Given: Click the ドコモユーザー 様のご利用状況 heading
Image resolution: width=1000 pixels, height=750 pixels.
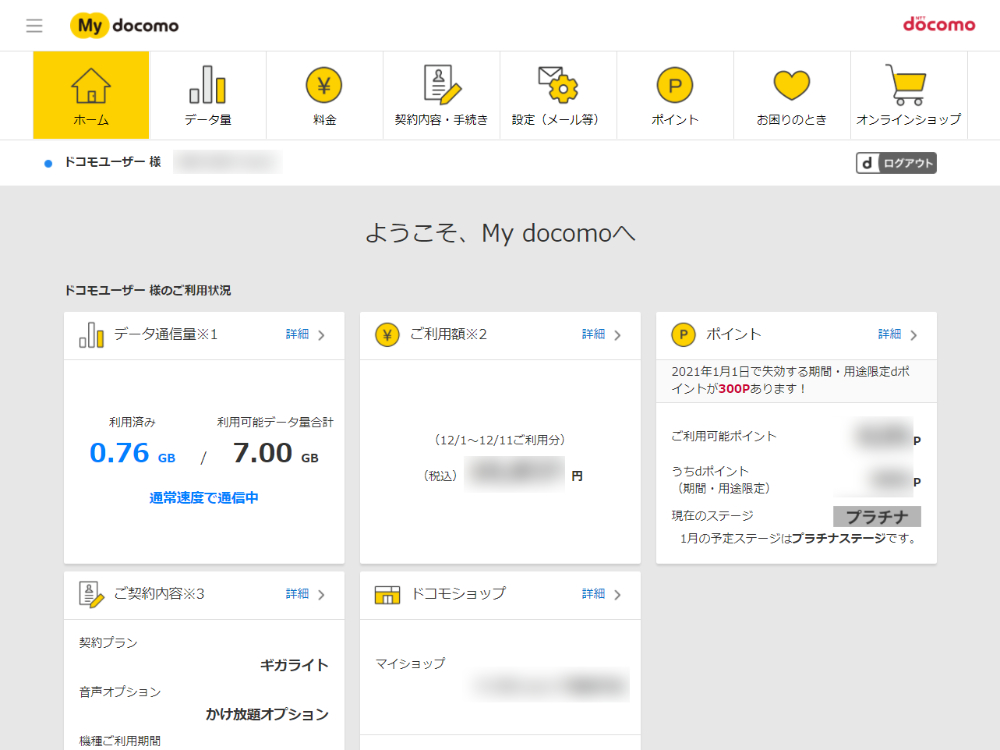Looking at the screenshot, I should (x=148, y=290).
